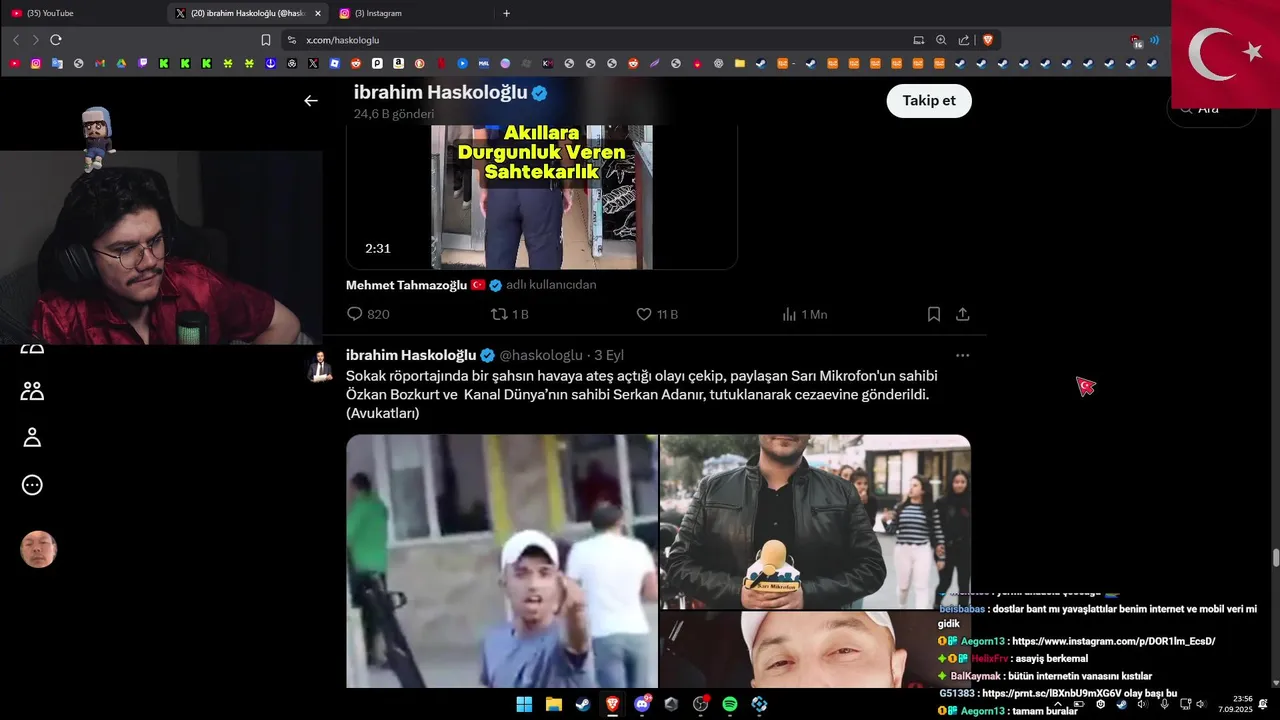The width and height of the screenshot is (1280, 720).
Task: Open the Gmail bookmark icon
Action: pyautogui.click(x=100, y=63)
